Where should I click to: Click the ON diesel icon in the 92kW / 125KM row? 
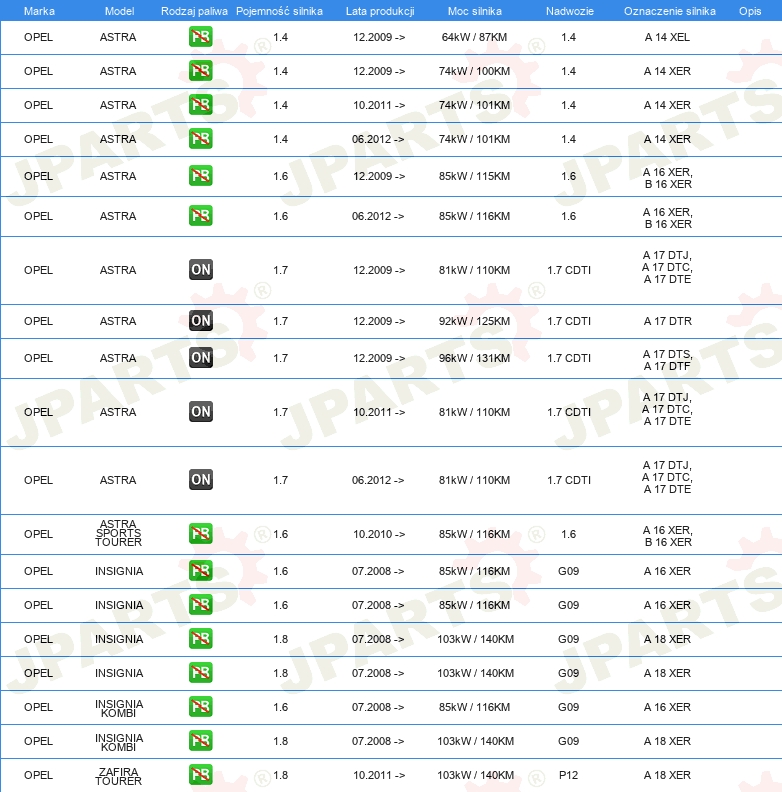201,320
